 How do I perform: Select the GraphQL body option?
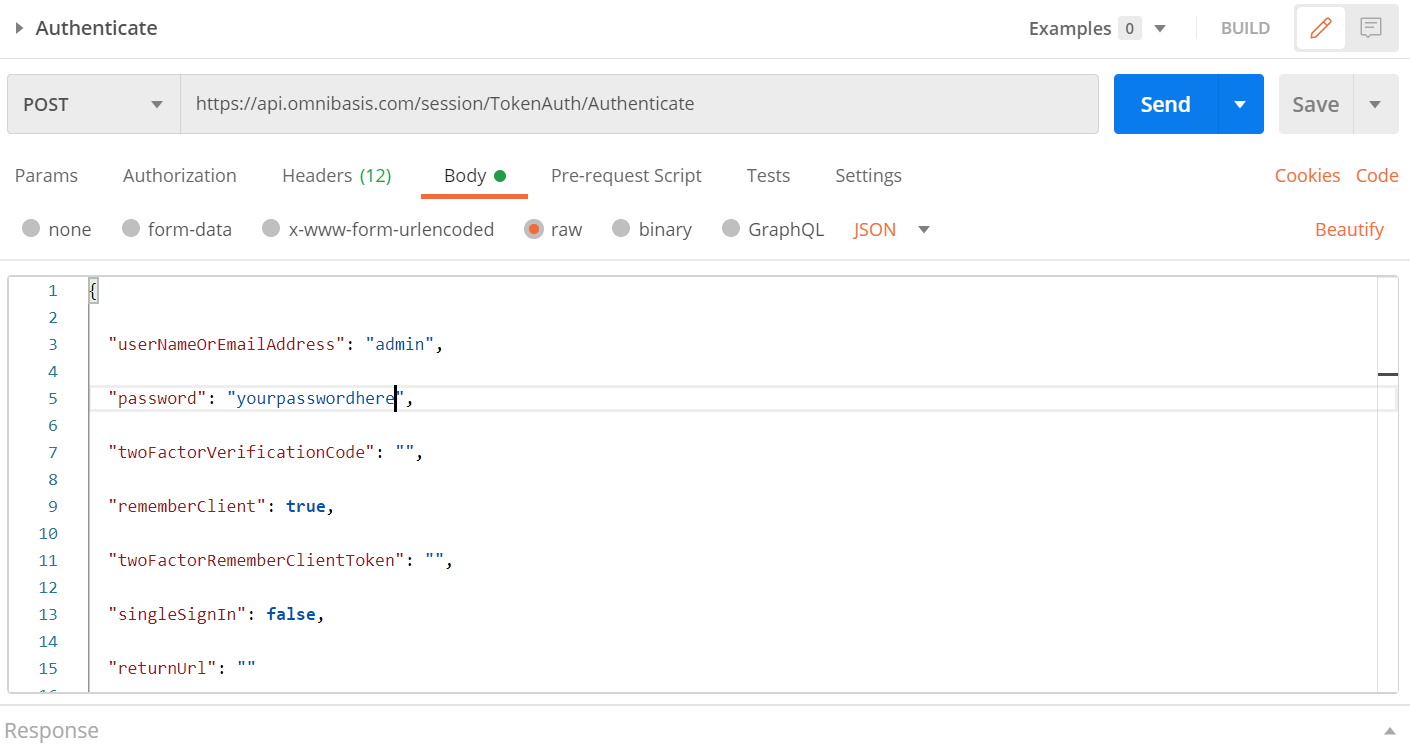point(731,229)
